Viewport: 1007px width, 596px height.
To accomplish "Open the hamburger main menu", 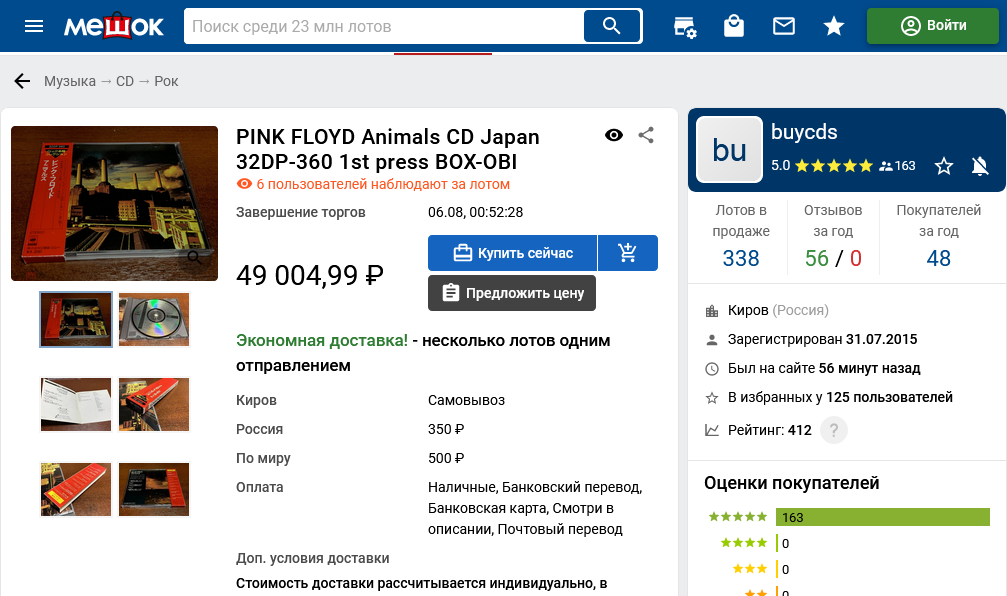I will click(33, 26).
